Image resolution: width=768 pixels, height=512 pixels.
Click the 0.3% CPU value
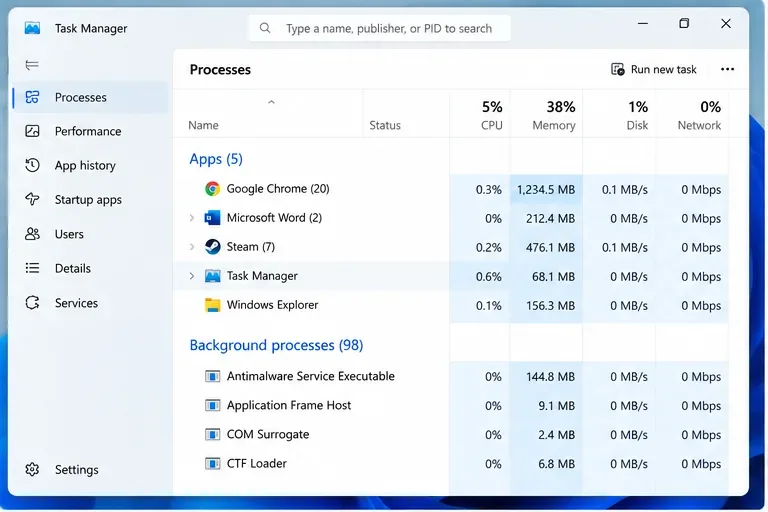coord(488,189)
